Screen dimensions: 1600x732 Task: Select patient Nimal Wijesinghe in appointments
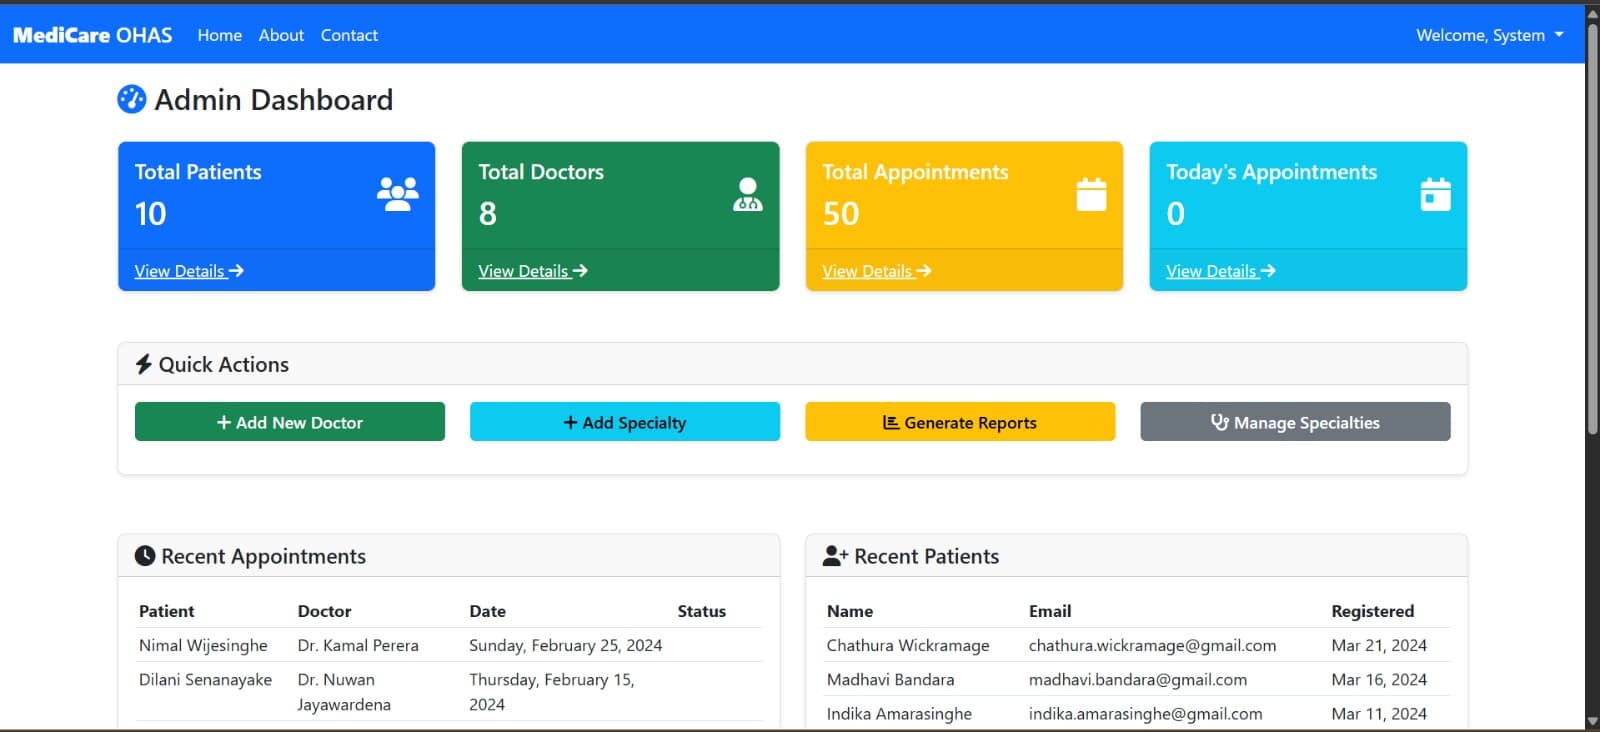(203, 645)
